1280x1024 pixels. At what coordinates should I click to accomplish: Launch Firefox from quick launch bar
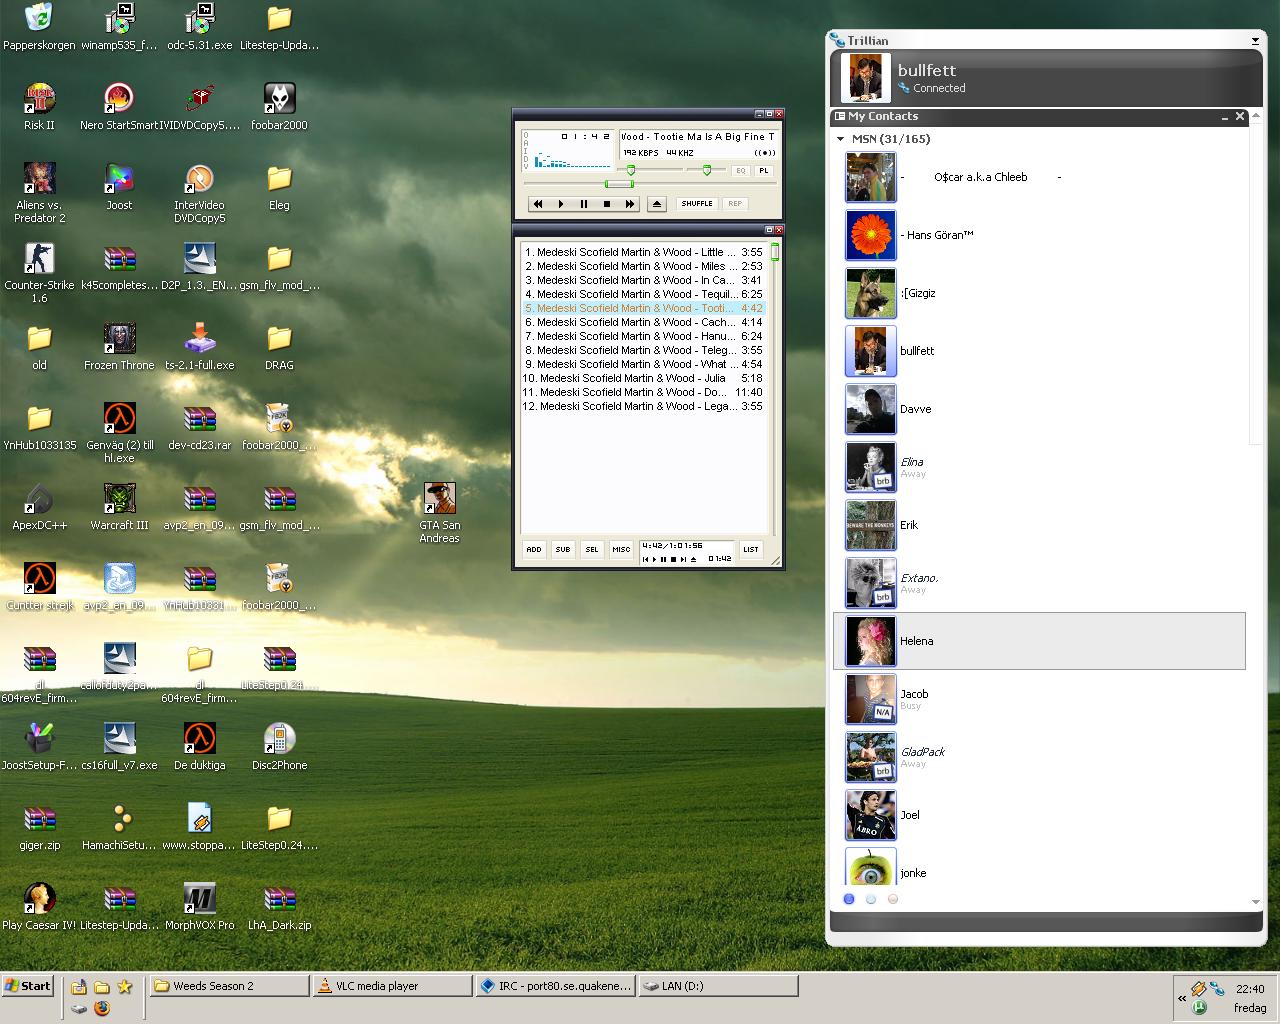click(x=102, y=1008)
